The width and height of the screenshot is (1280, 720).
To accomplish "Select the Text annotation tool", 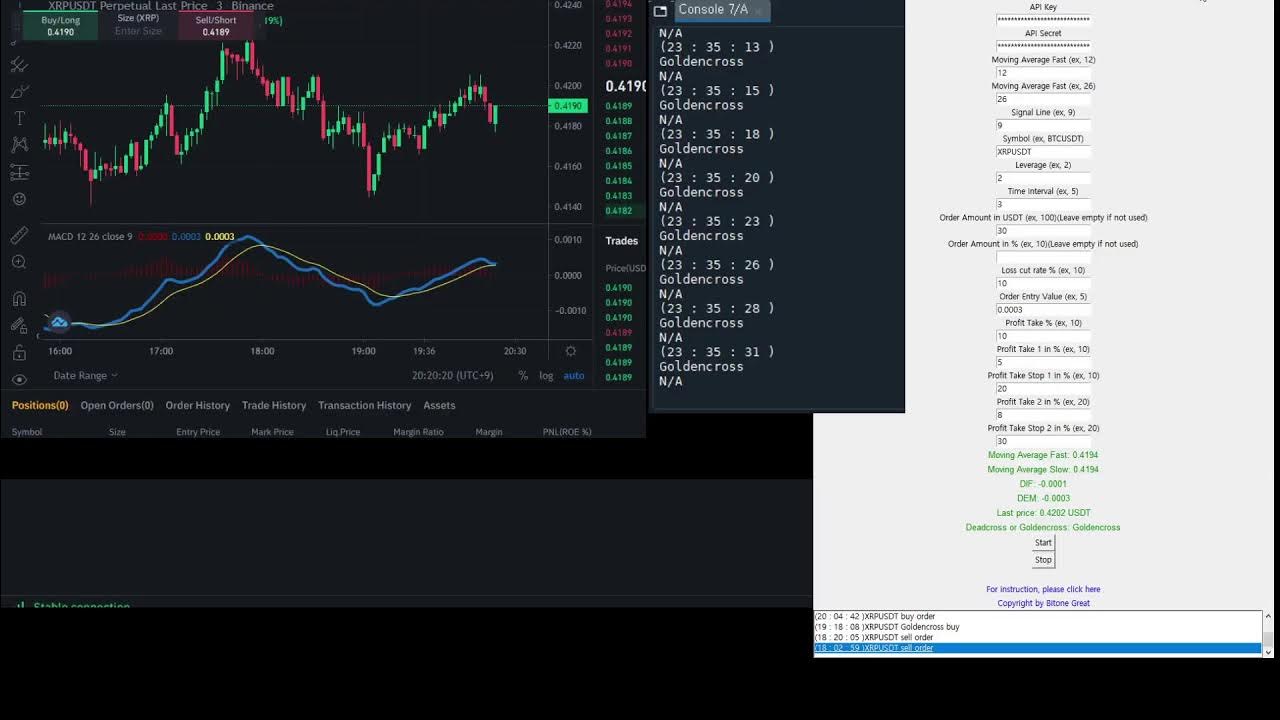I will [19, 118].
